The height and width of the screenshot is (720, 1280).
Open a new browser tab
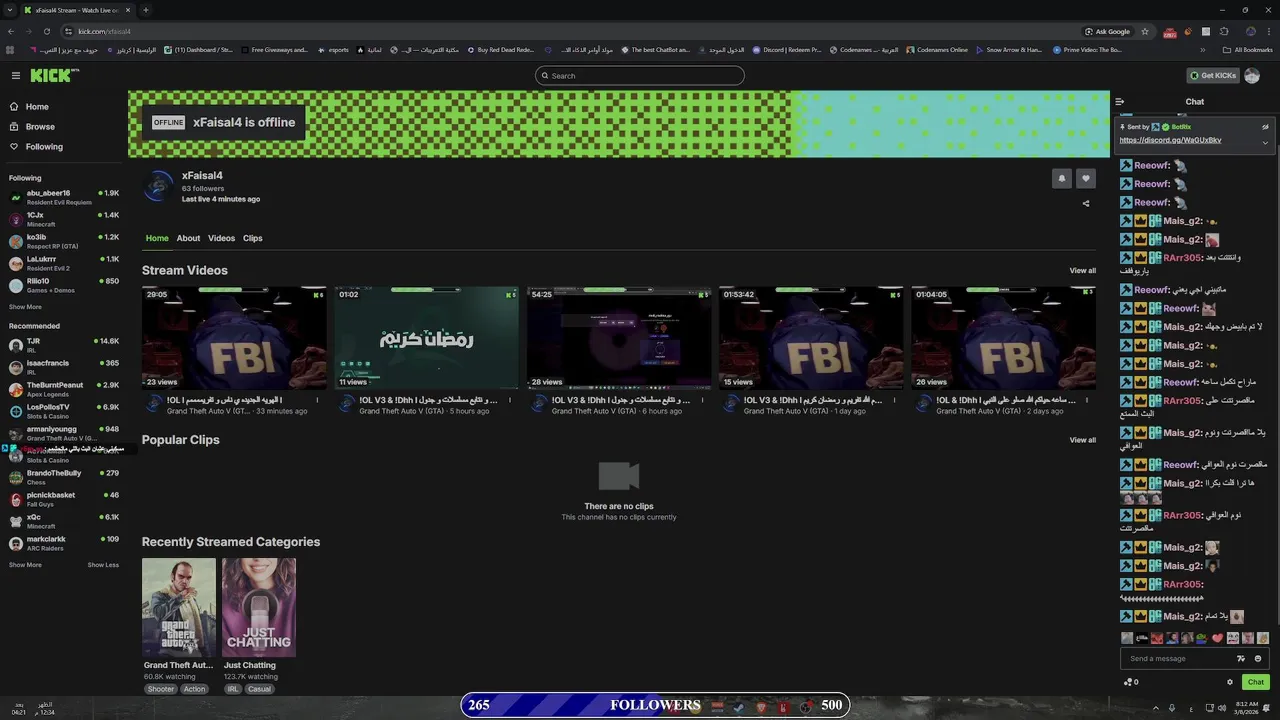pos(146,10)
